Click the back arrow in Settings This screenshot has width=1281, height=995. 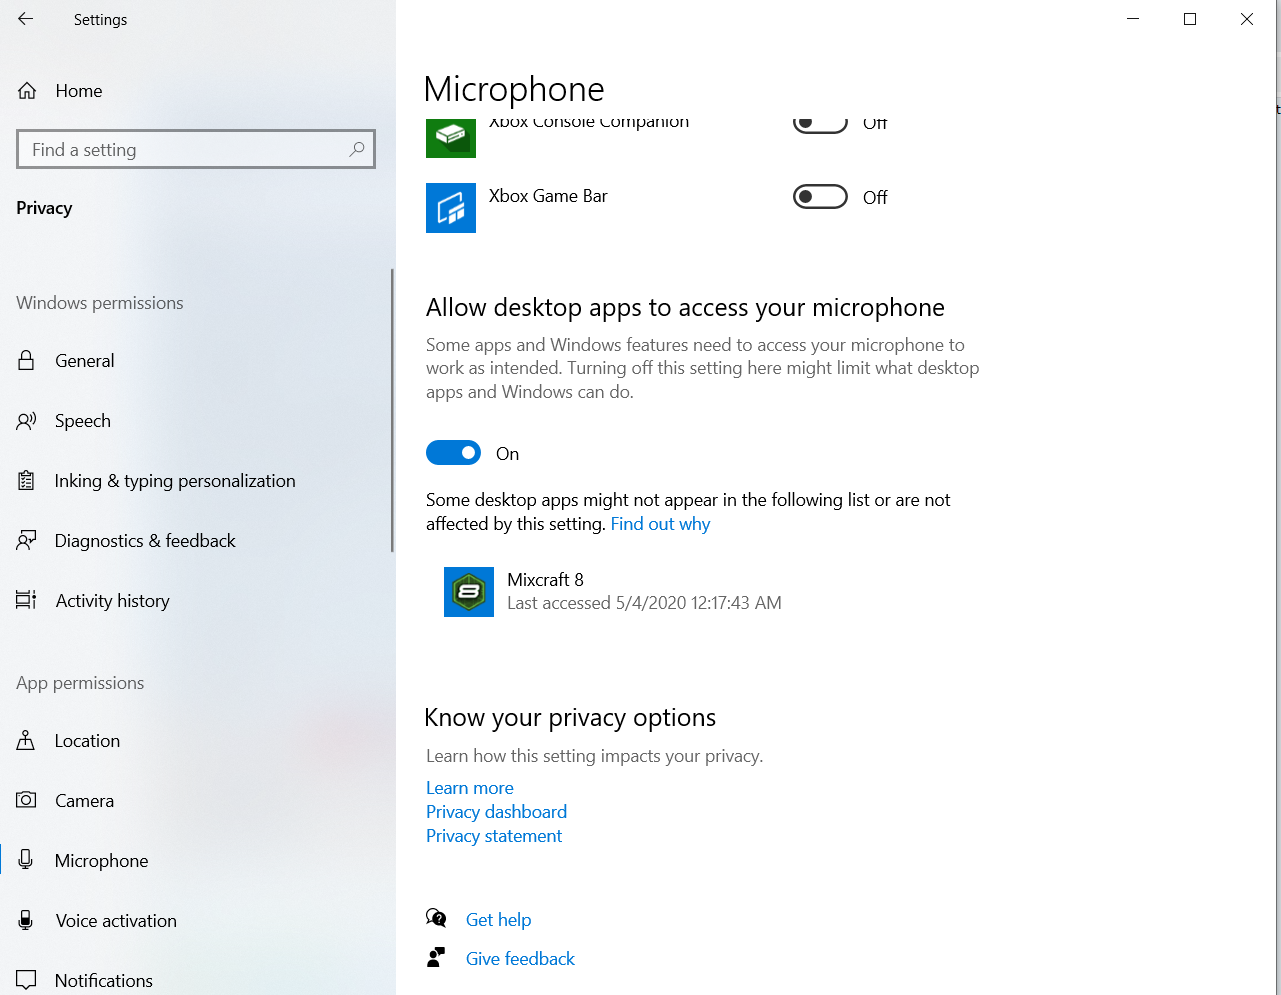[x=26, y=19]
